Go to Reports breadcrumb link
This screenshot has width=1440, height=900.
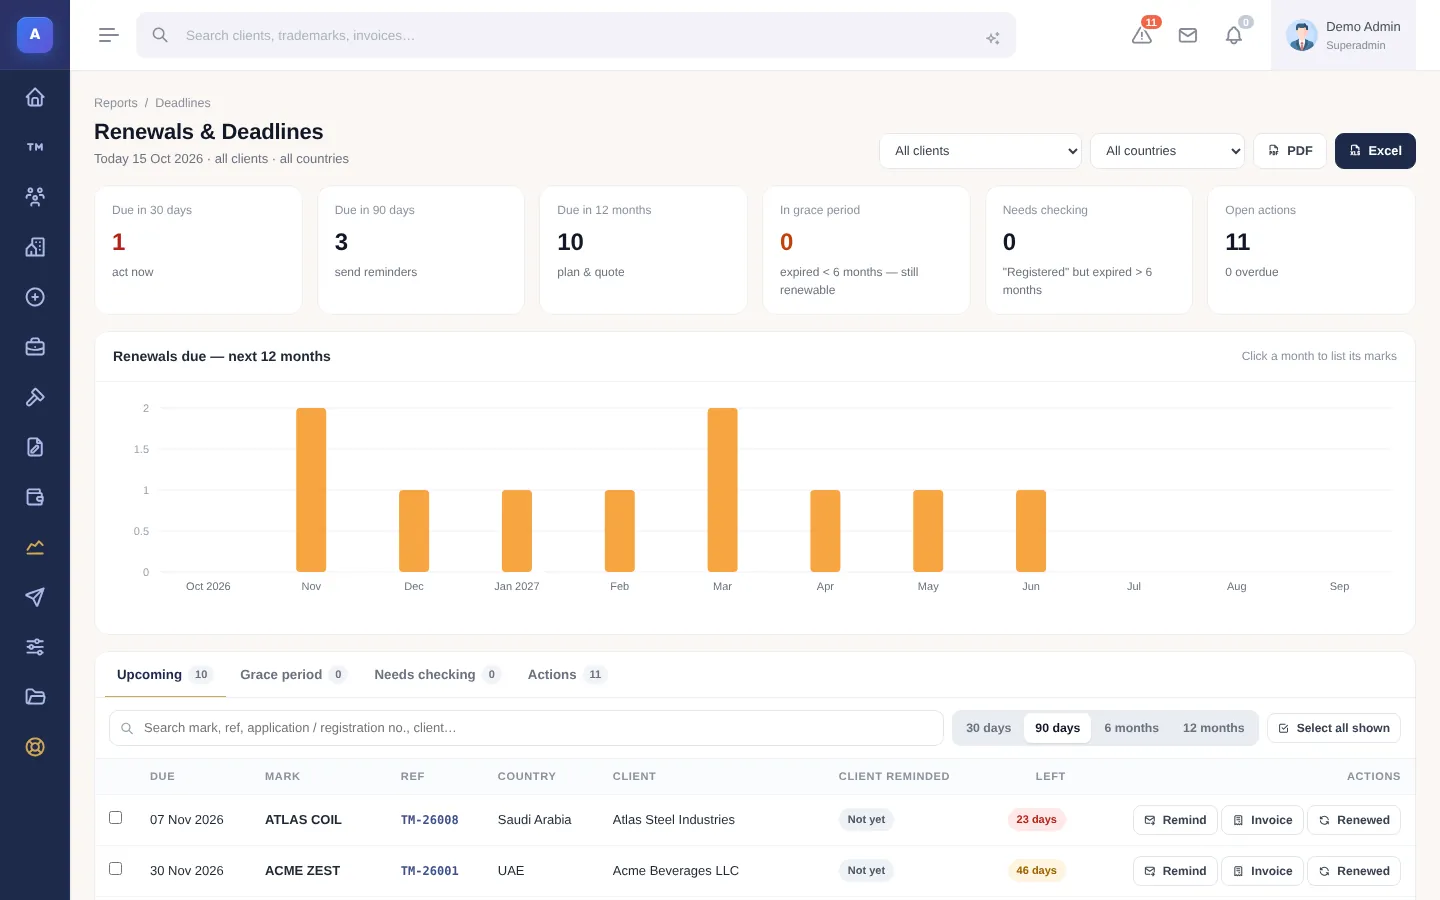click(116, 103)
